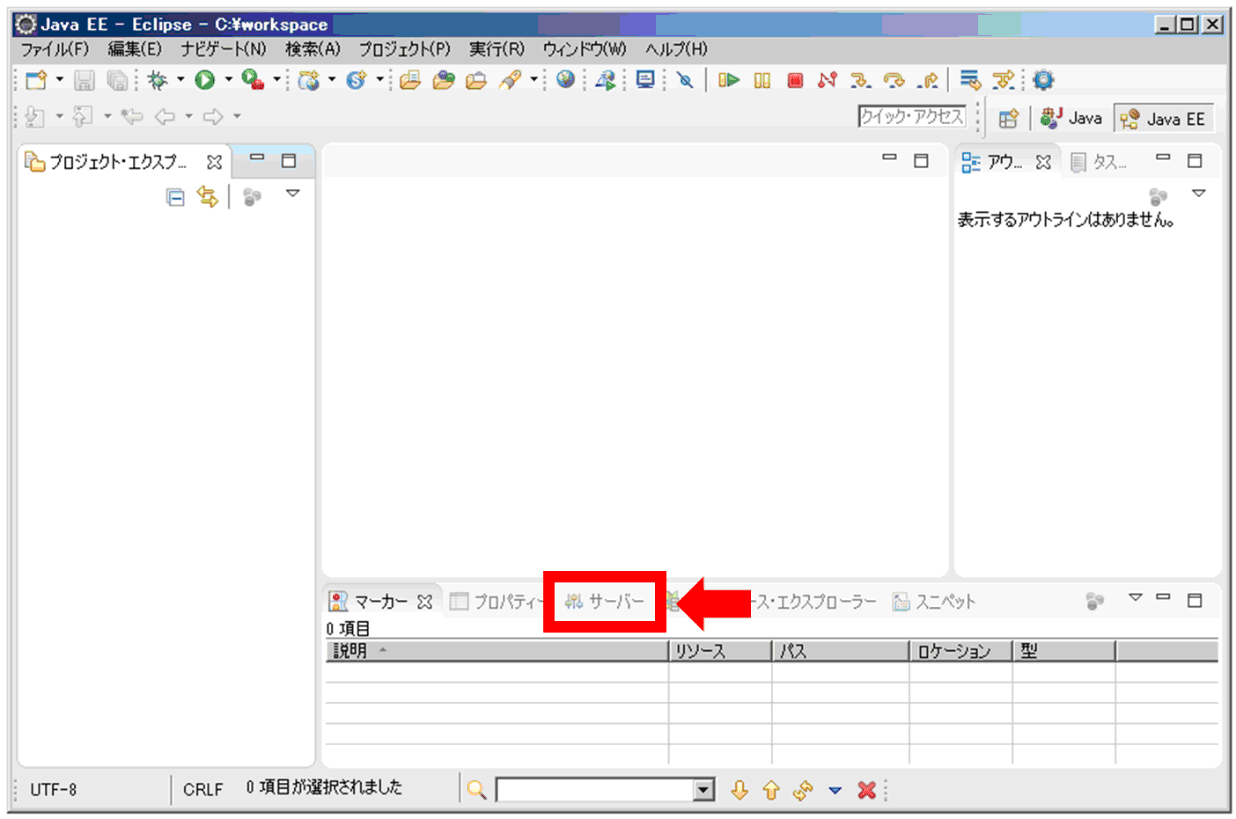This screenshot has width=1236, height=819.
Task: Click the New wizard icon in toolbar
Action: tap(36, 80)
